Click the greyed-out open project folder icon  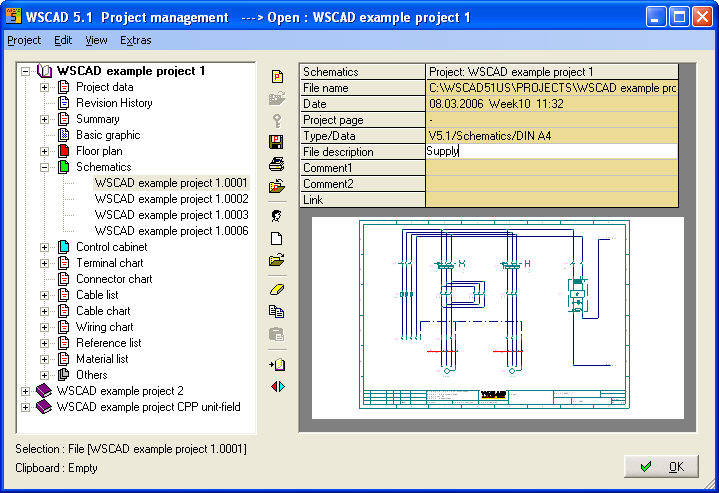tap(277, 98)
